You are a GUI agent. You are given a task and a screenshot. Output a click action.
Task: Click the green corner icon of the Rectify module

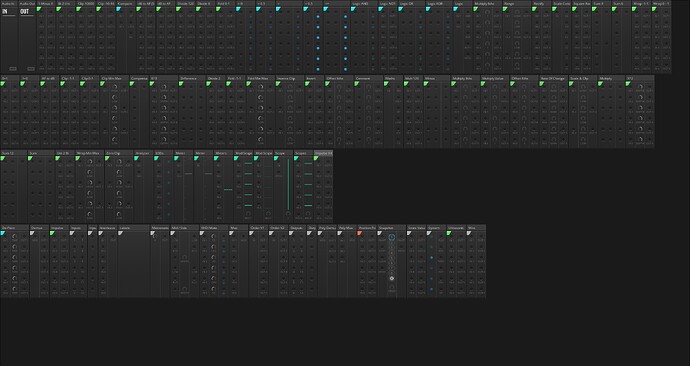534,9
